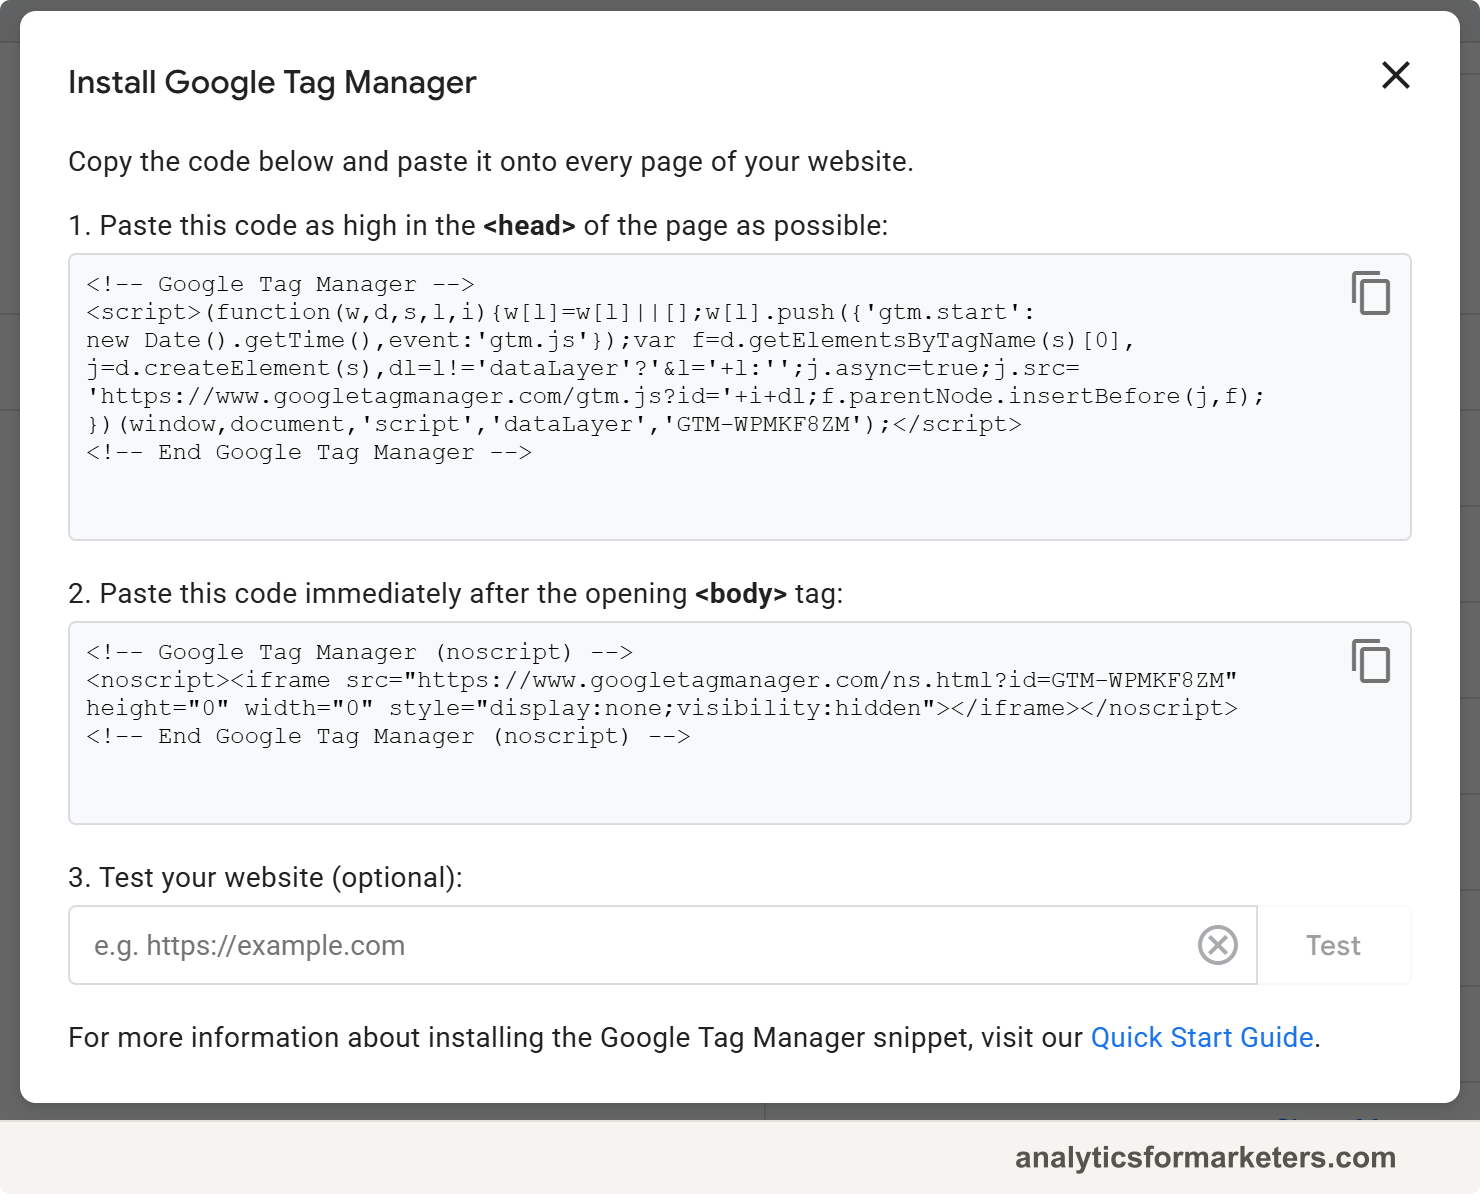Click the googletagmanager.com/gtm.js URL line
This screenshot has height=1194, width=1480.
pyautogui.click(x=676, y=396)
